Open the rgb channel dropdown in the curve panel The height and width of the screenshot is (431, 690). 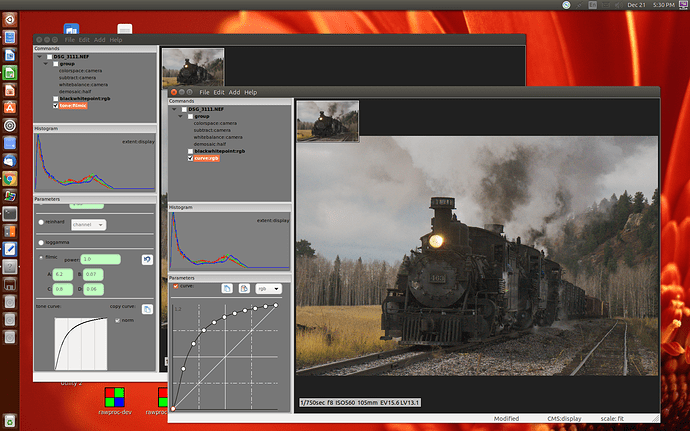268,289
